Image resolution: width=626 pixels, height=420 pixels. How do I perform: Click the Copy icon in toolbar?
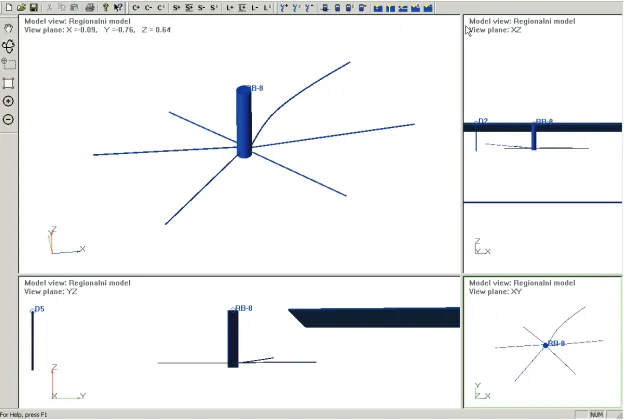coord(61,8)
